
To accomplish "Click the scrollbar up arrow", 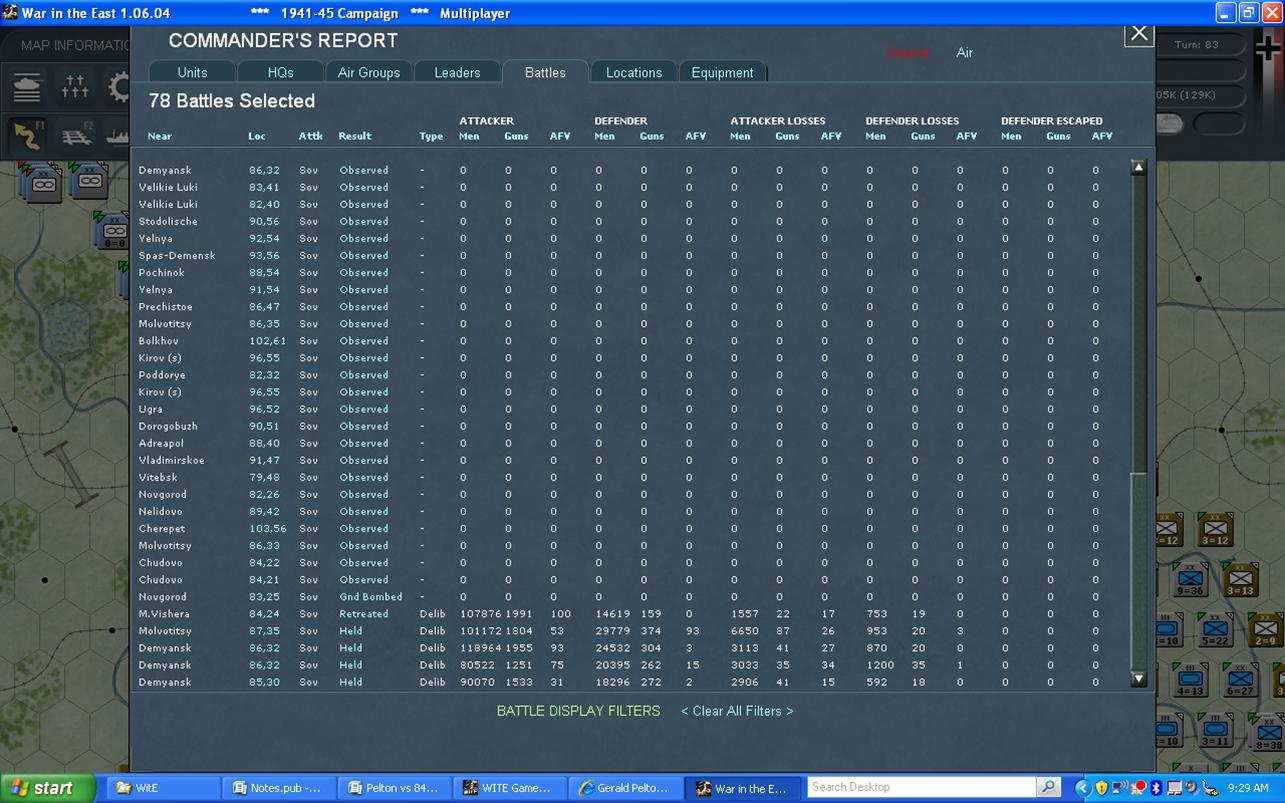I will point(1138,167).
